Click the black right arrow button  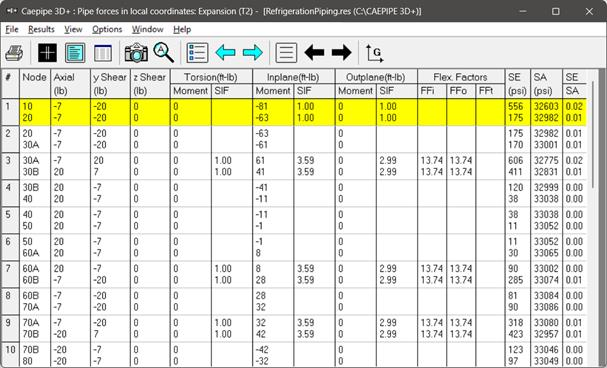[x=341, y=53]
